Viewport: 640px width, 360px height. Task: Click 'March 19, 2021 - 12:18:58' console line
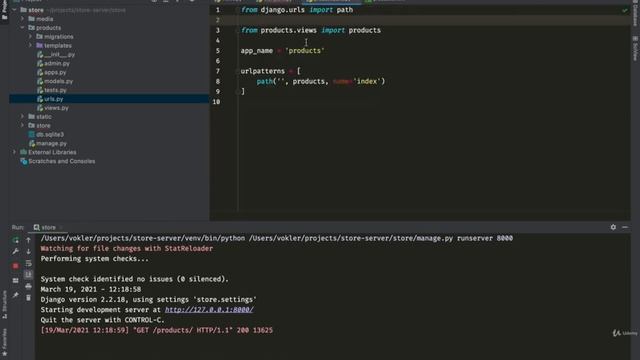(x=91, y=289)
